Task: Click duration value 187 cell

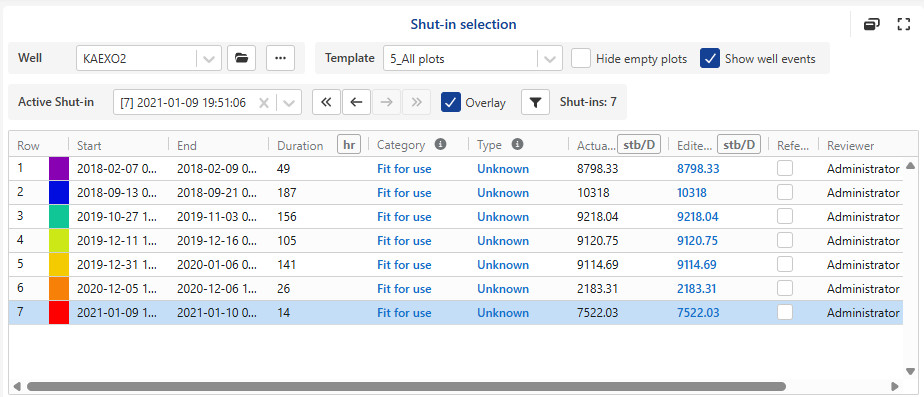Action: click(286, 193)
